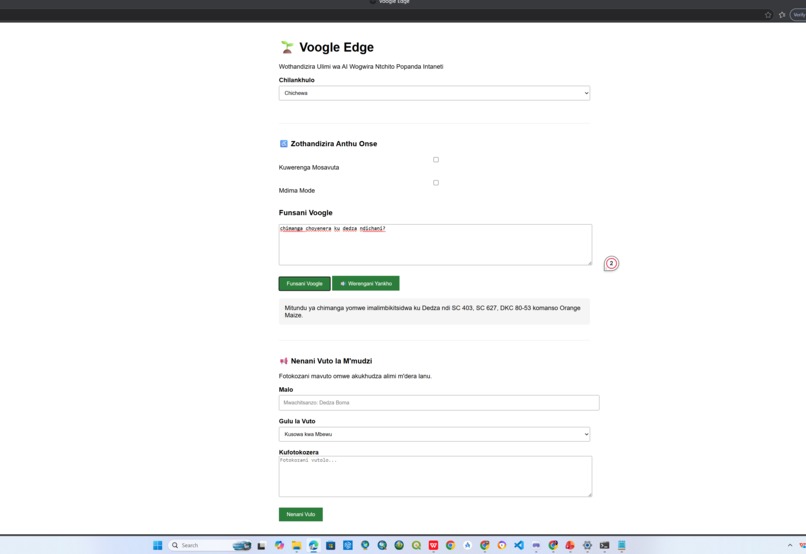Open Windows Settings gear on the taskbar

(x=587, y=545)
